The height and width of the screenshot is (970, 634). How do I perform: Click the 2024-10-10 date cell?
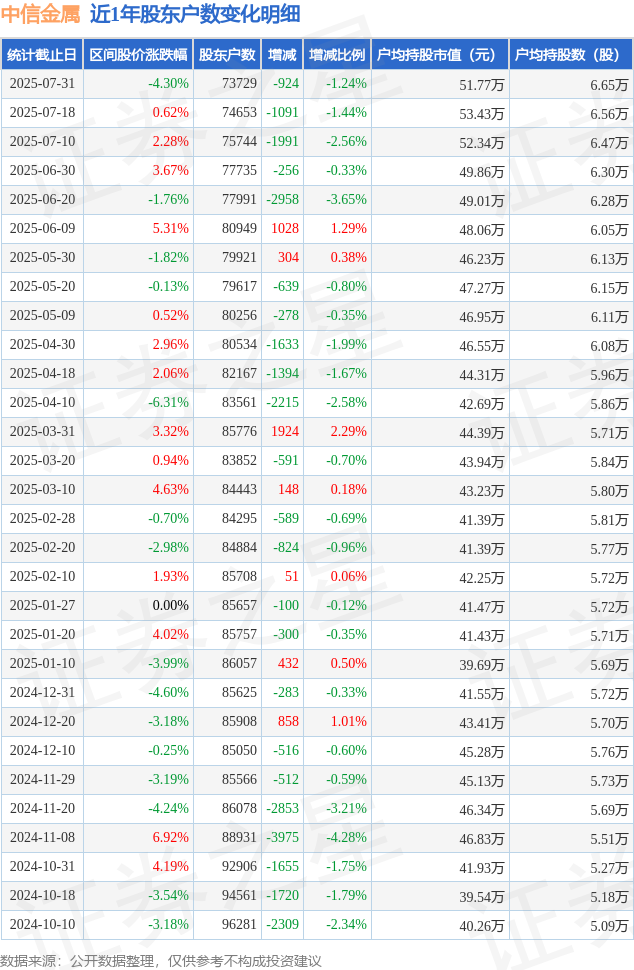click(42, 925)
